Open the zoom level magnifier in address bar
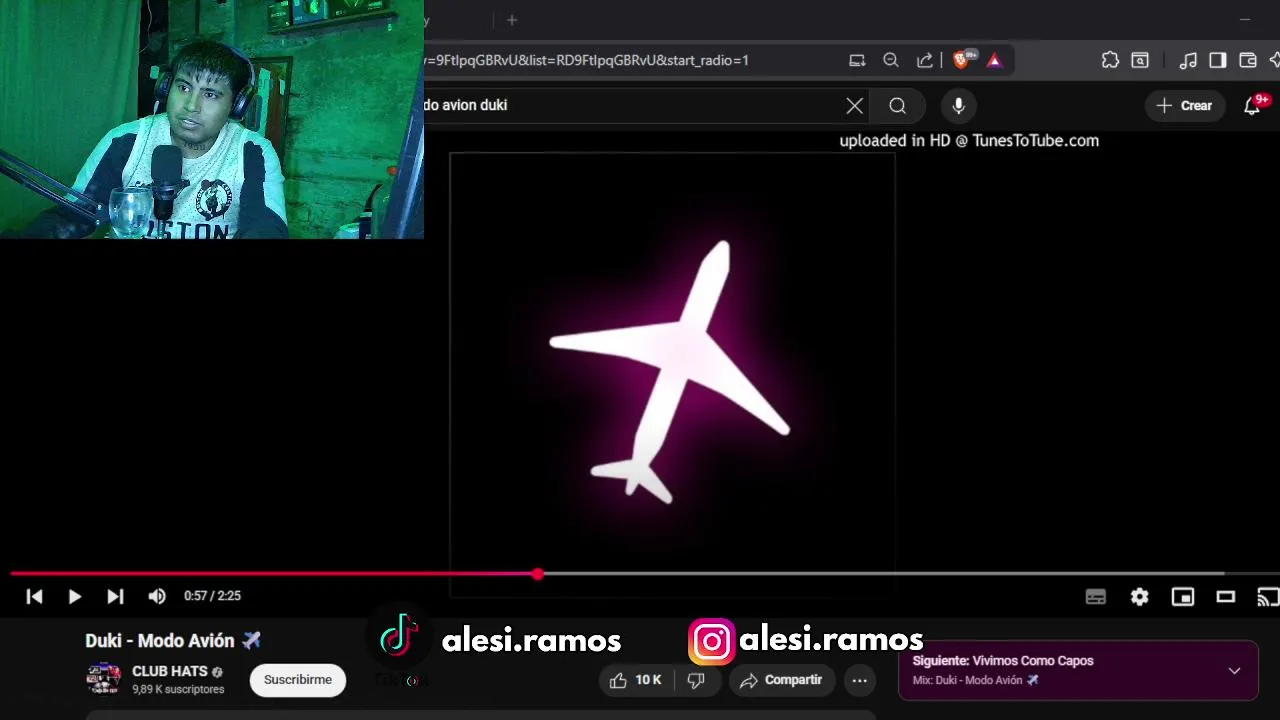The image size is (1280, 720). pyautogui.click(x=891, y=60)
